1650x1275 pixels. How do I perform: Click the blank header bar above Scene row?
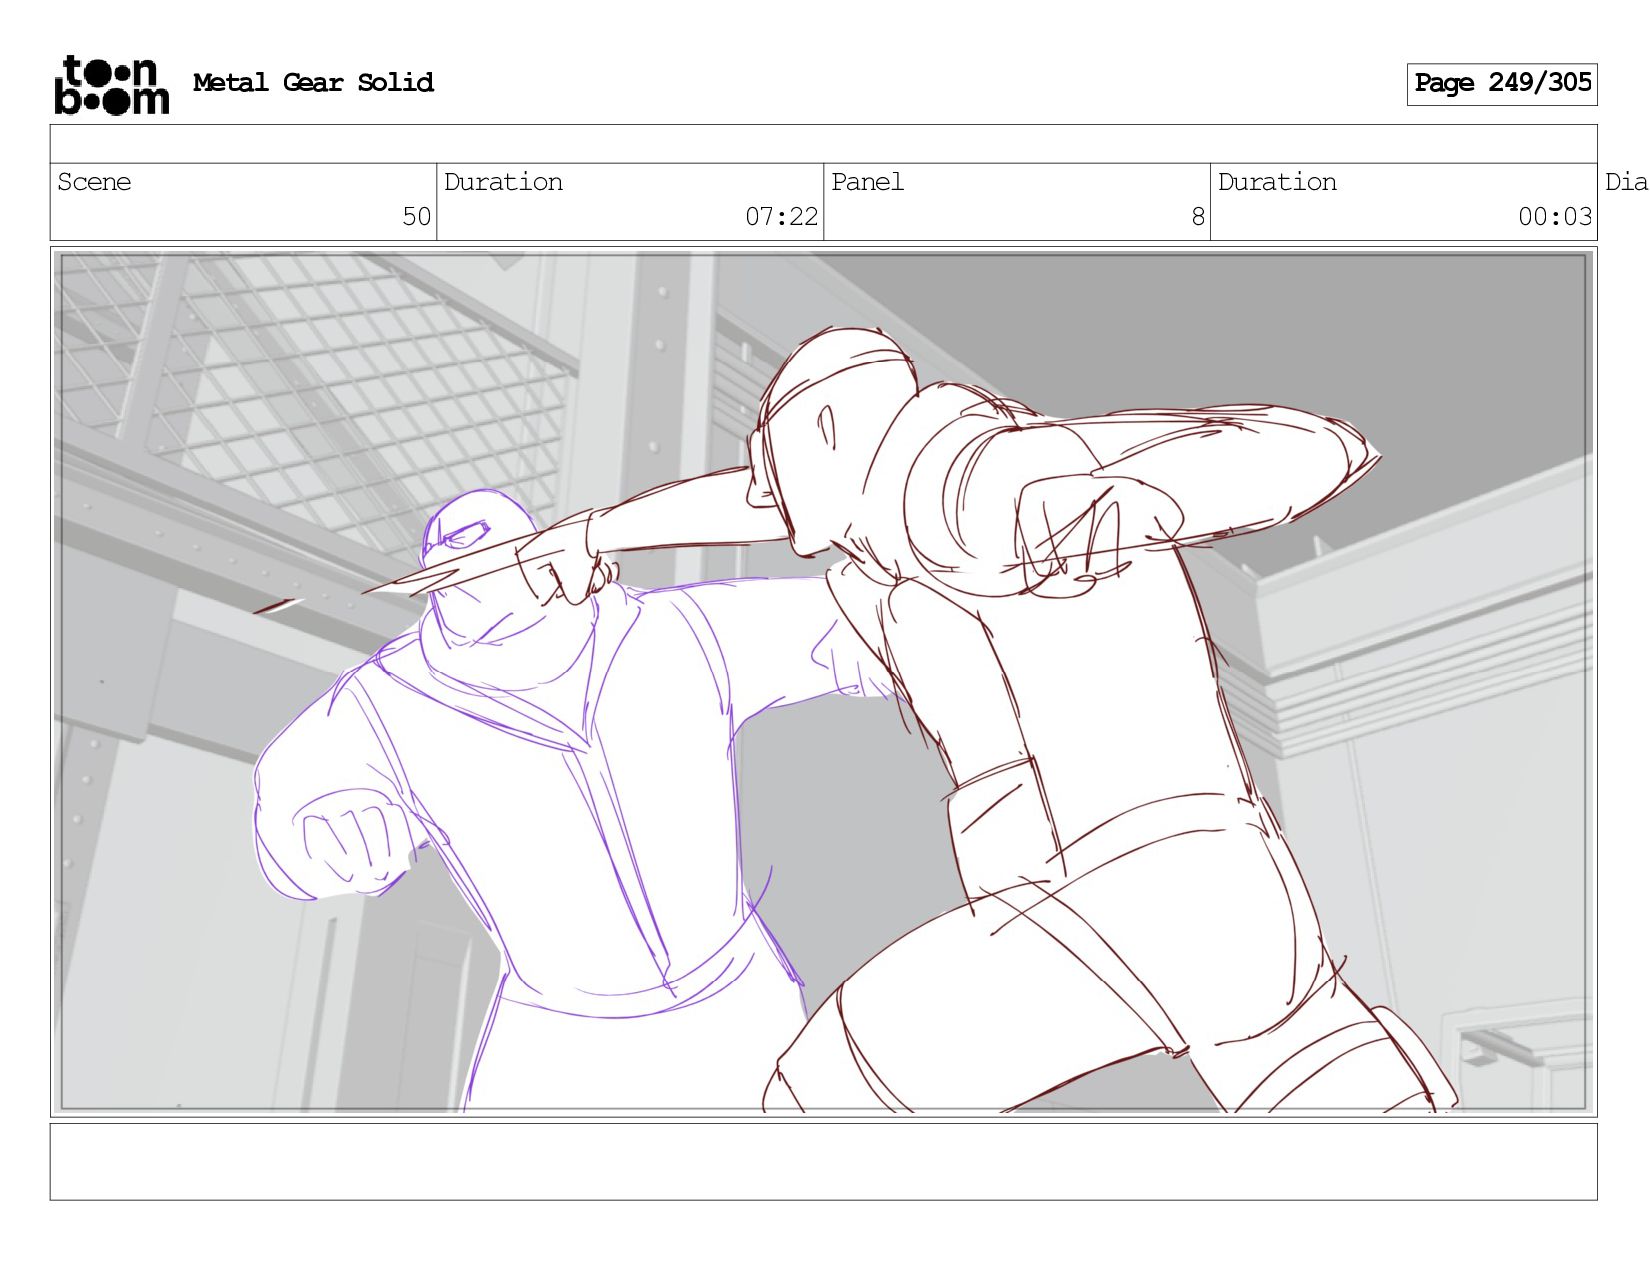click(x=823, y=144)
